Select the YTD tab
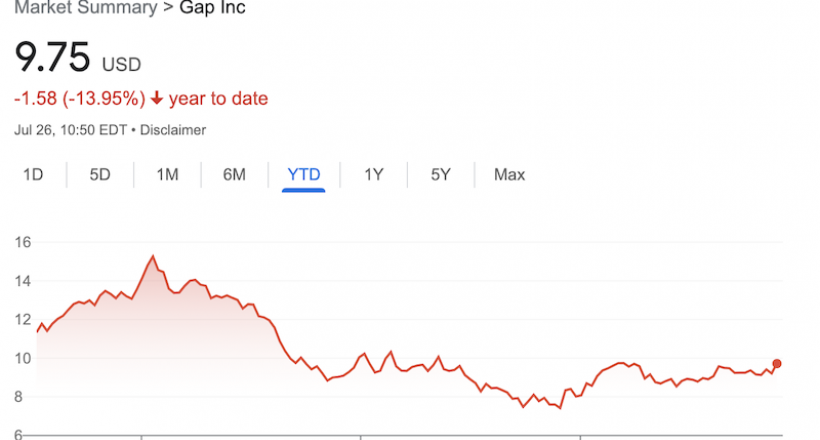820x440 pixels. 304,174
